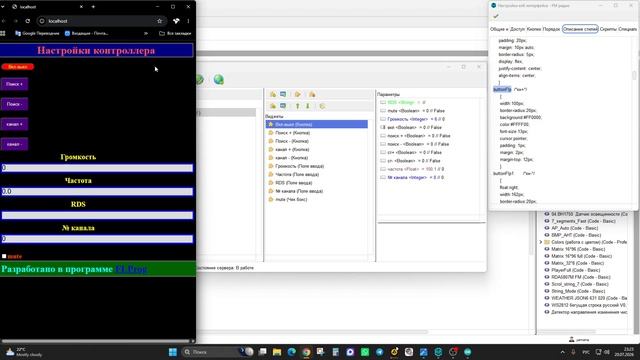
Task: Toggle the mute checkbox on web page
Action: [4, 256]
